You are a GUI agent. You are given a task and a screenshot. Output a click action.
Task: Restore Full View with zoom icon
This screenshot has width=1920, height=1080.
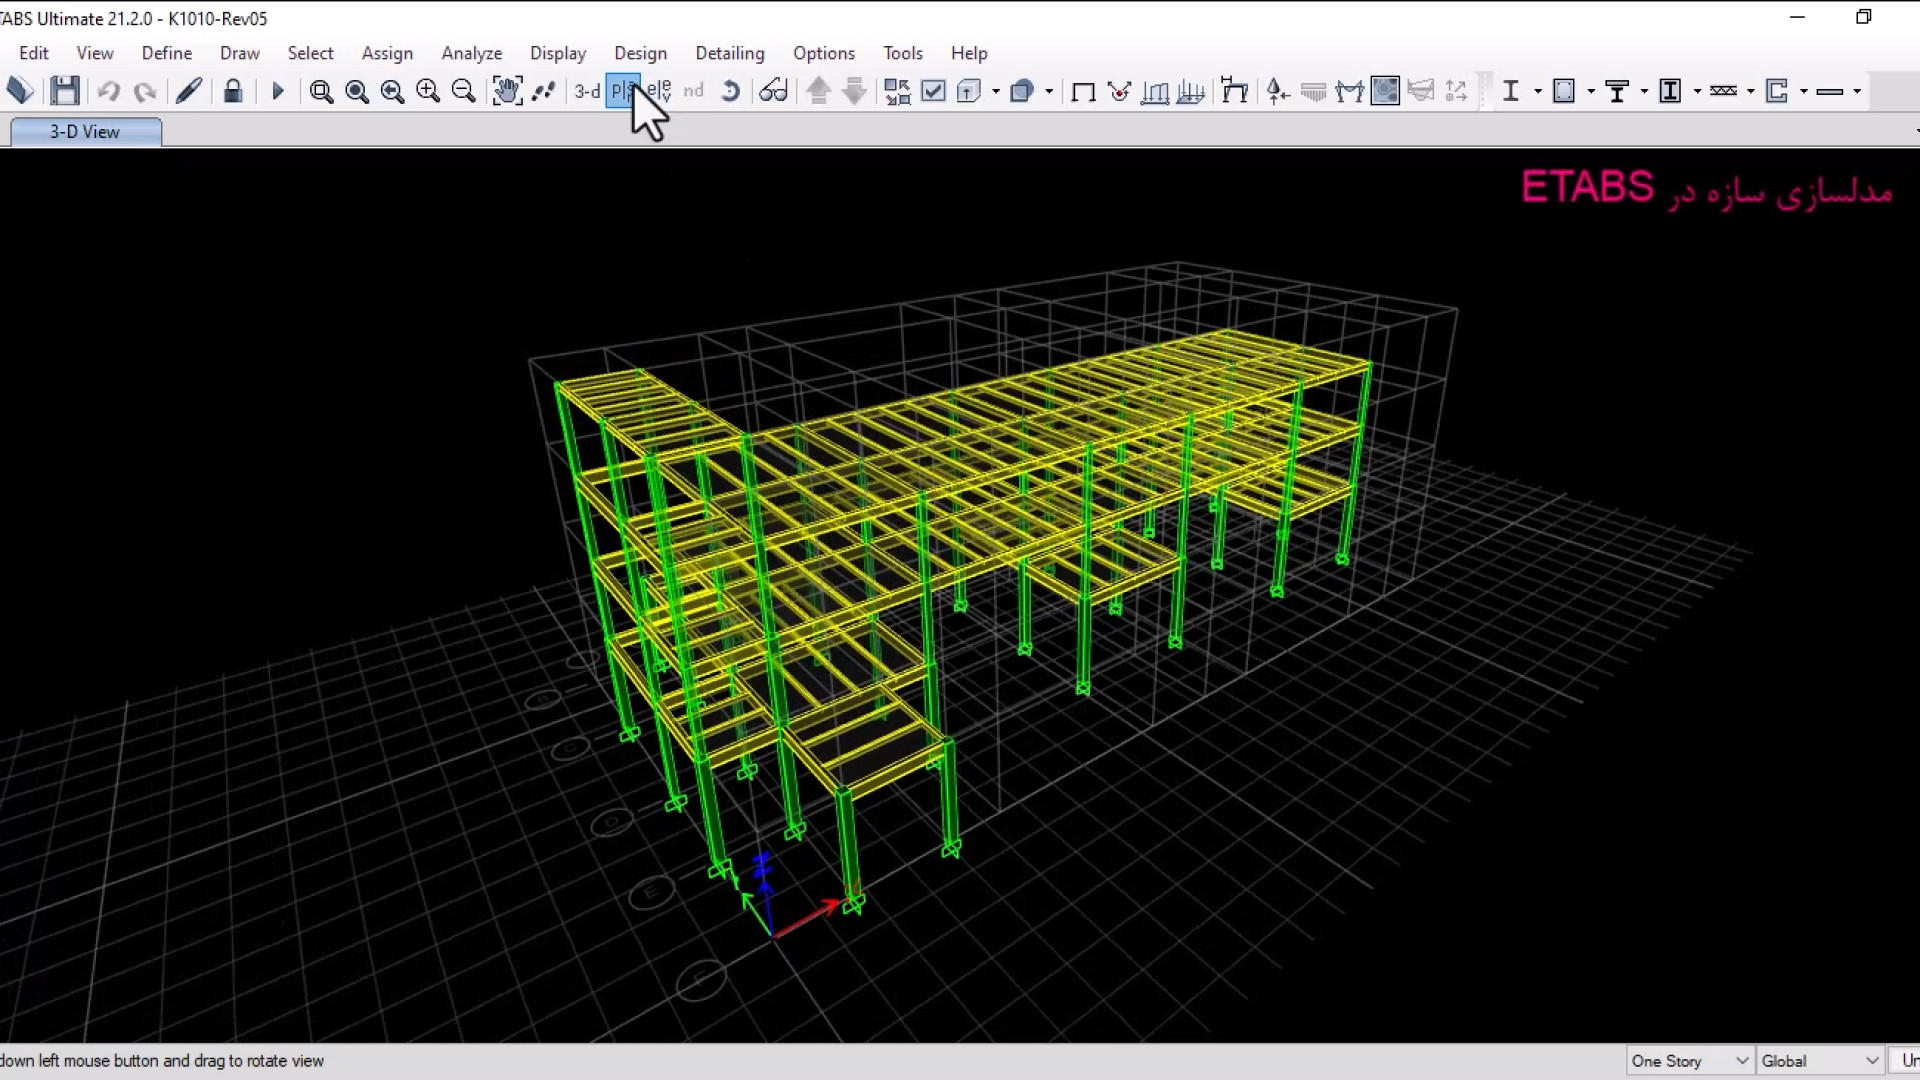(357, 92)
